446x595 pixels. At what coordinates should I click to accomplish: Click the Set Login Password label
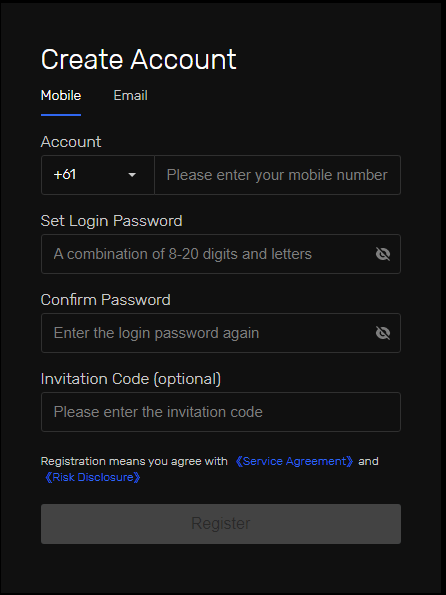coord(112,221)
